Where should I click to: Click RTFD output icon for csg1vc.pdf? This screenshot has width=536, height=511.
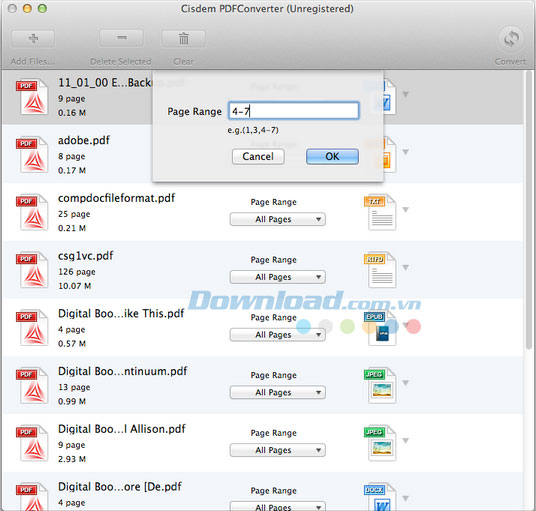(x=380, y=270)
